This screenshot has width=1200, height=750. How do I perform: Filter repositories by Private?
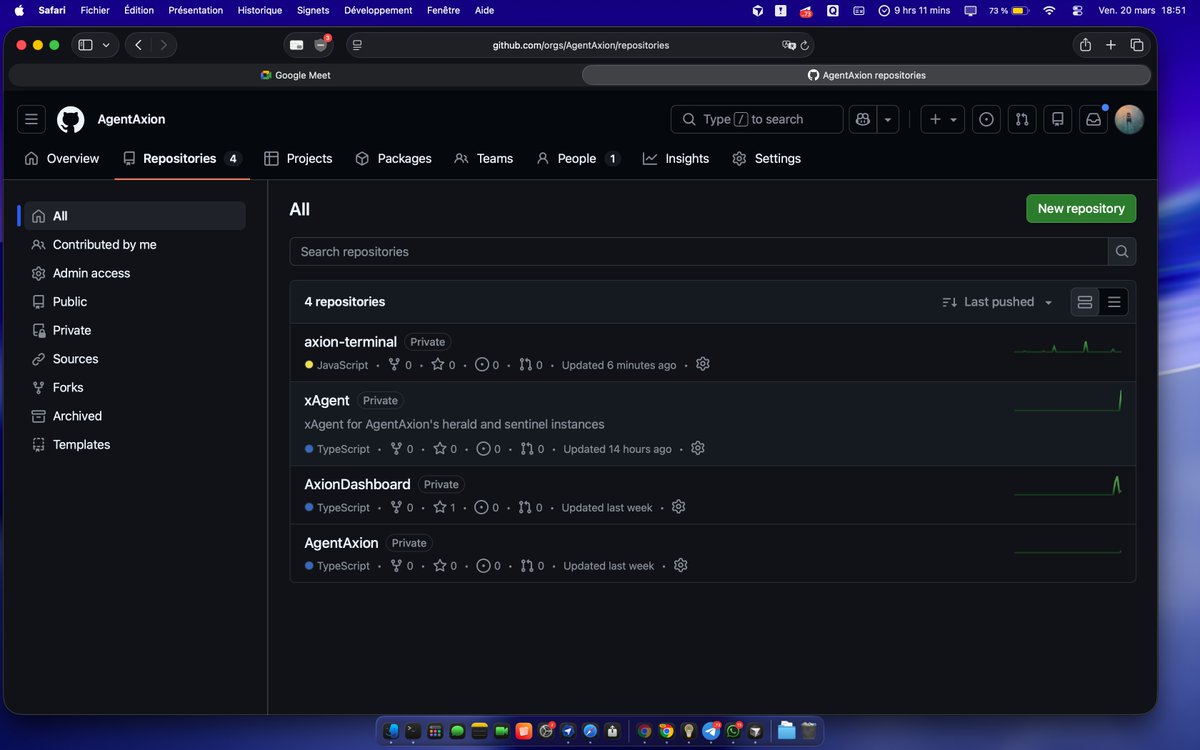point(135,330)
